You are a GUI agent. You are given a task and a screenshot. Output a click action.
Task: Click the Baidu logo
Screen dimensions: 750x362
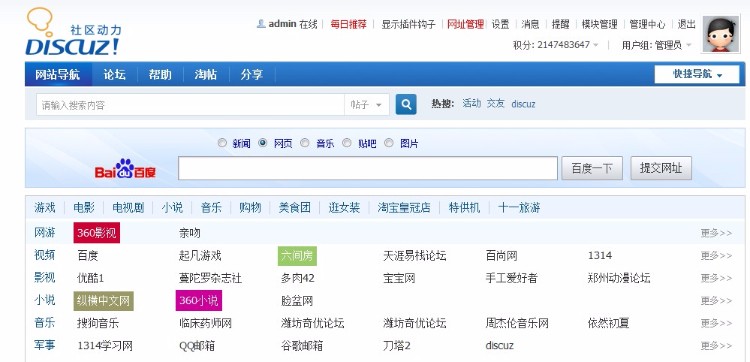pos(125,169)
